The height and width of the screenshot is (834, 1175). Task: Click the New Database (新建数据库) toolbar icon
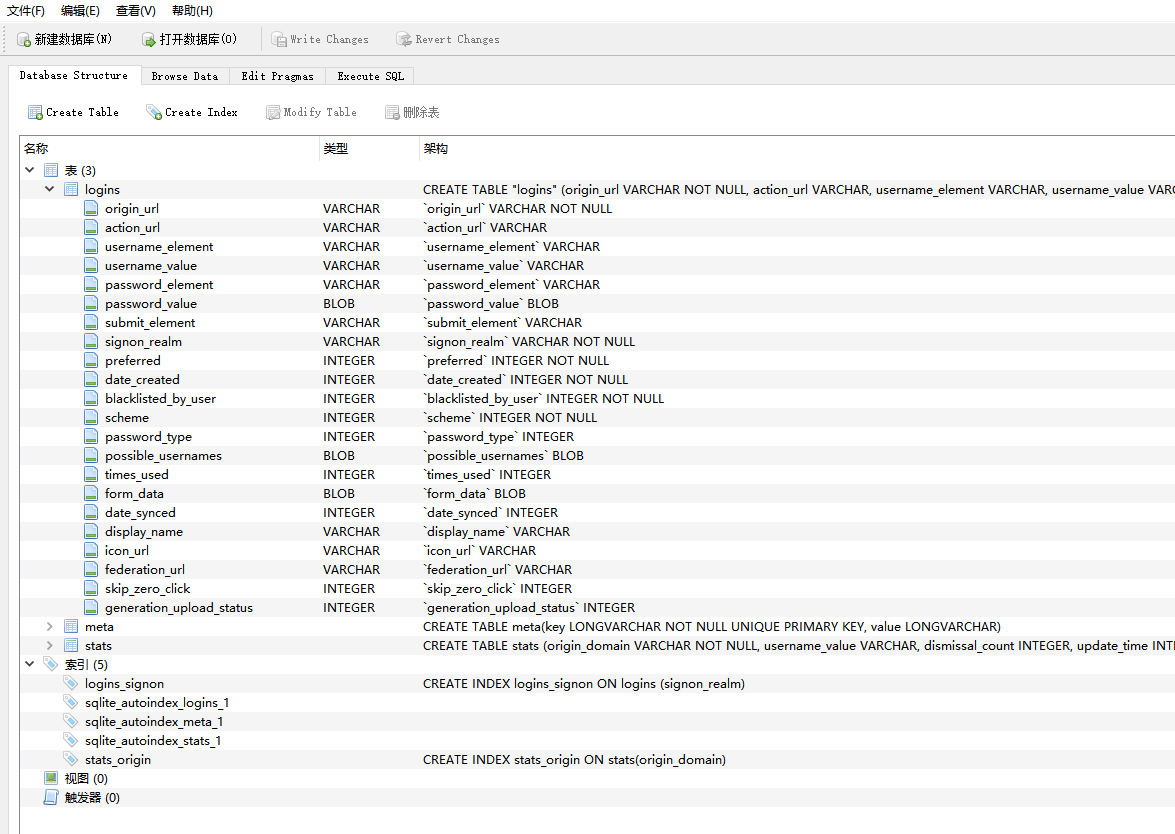click(x=24, y=40)
